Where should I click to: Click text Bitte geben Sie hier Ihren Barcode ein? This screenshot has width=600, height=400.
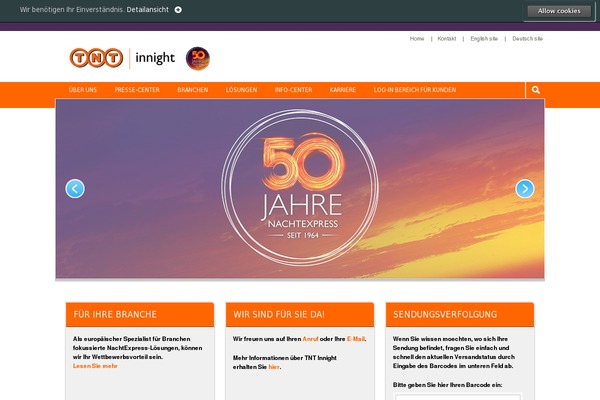coord(447,385)
